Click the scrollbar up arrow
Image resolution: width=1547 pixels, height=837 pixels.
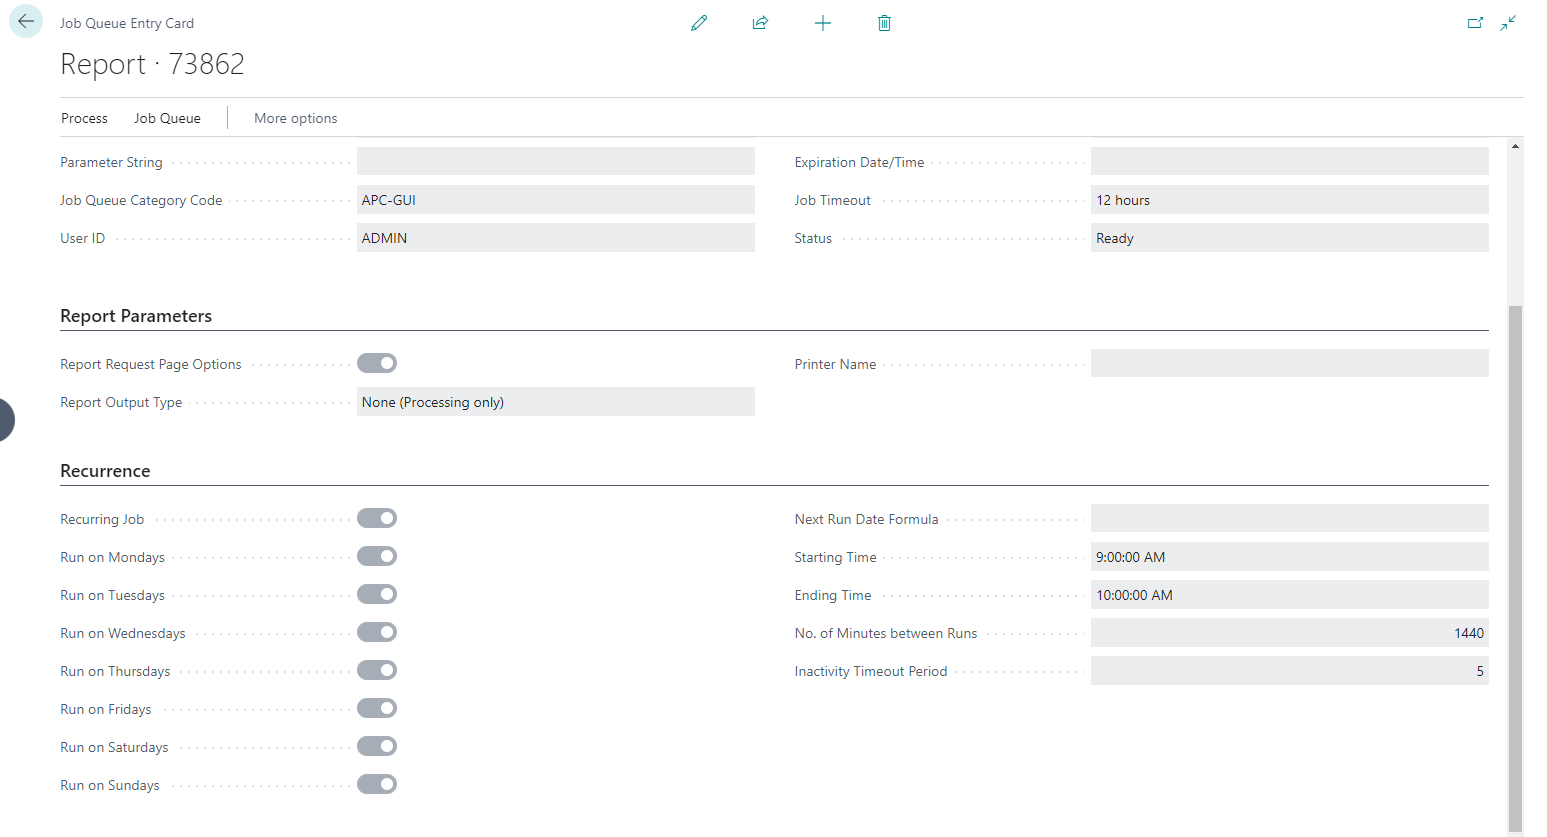tap(1515, 146)
